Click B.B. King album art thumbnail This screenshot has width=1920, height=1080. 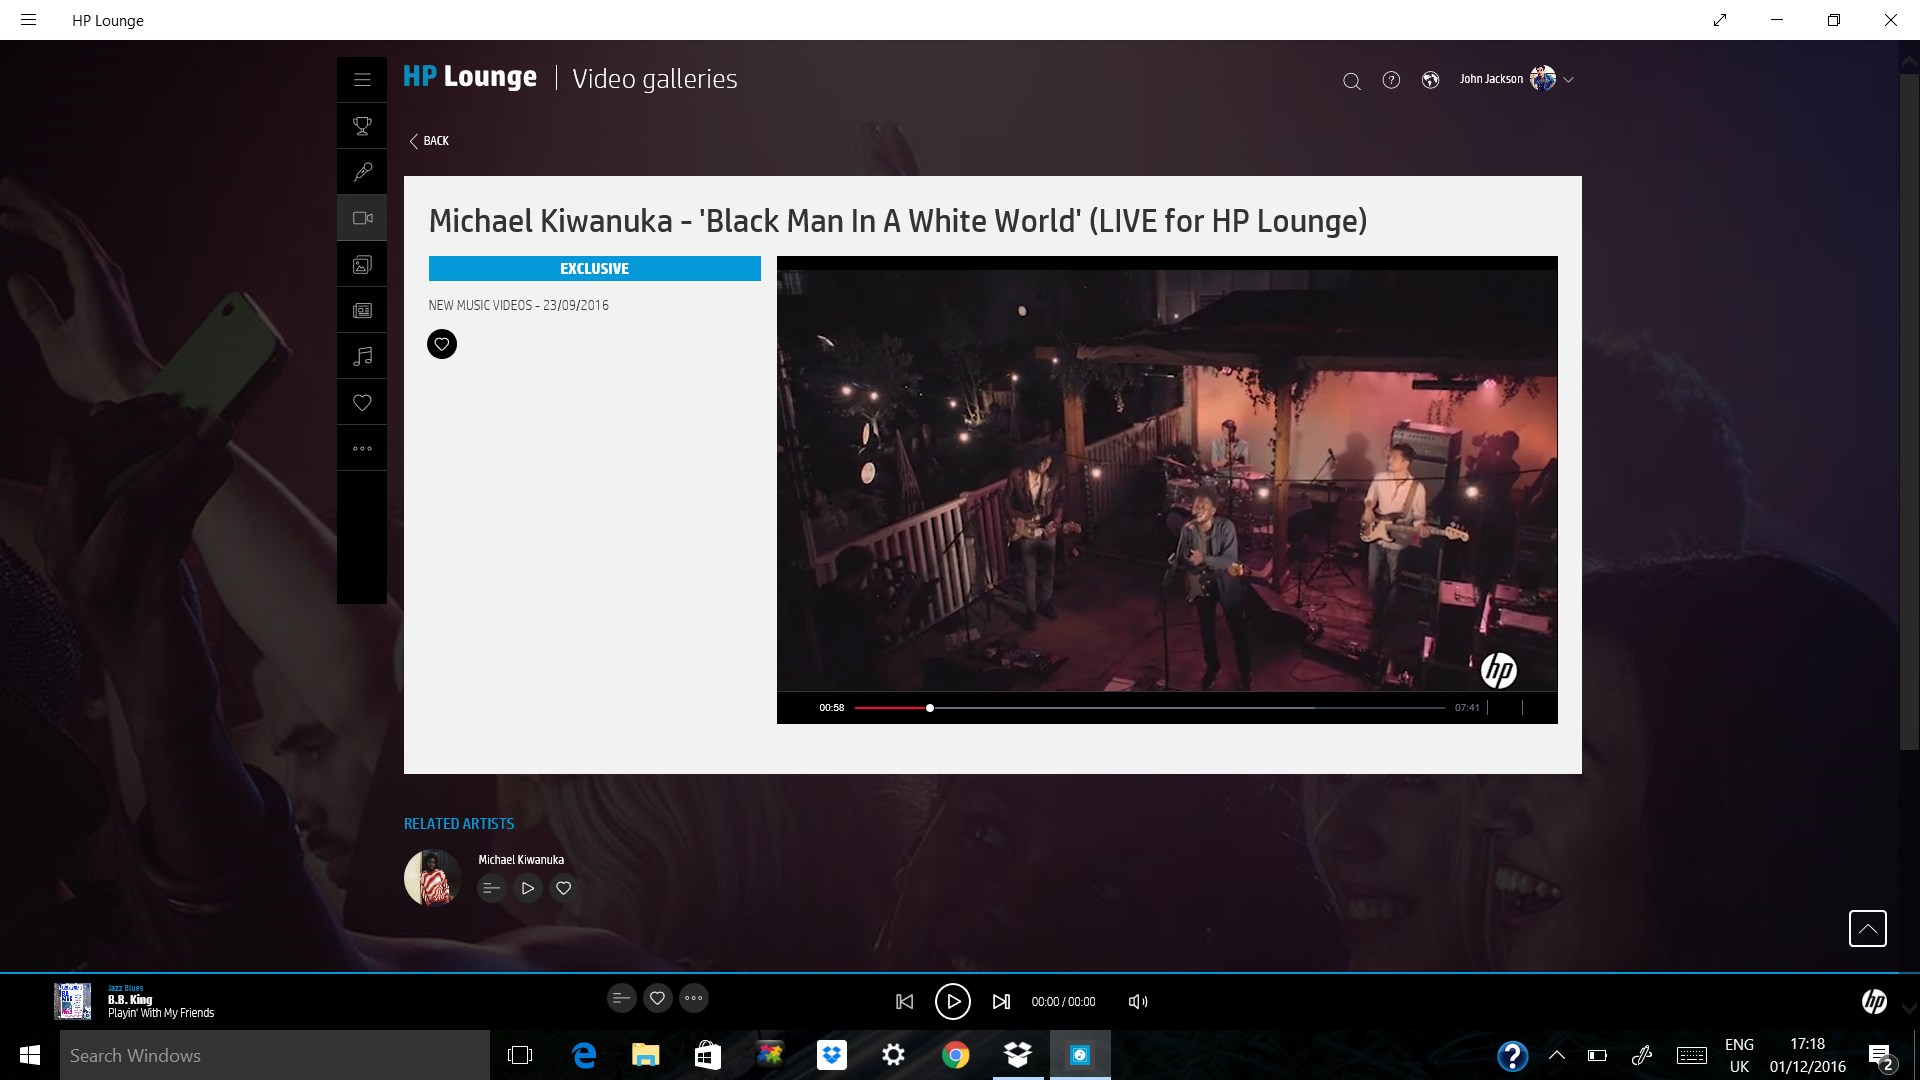point(72,1001)
